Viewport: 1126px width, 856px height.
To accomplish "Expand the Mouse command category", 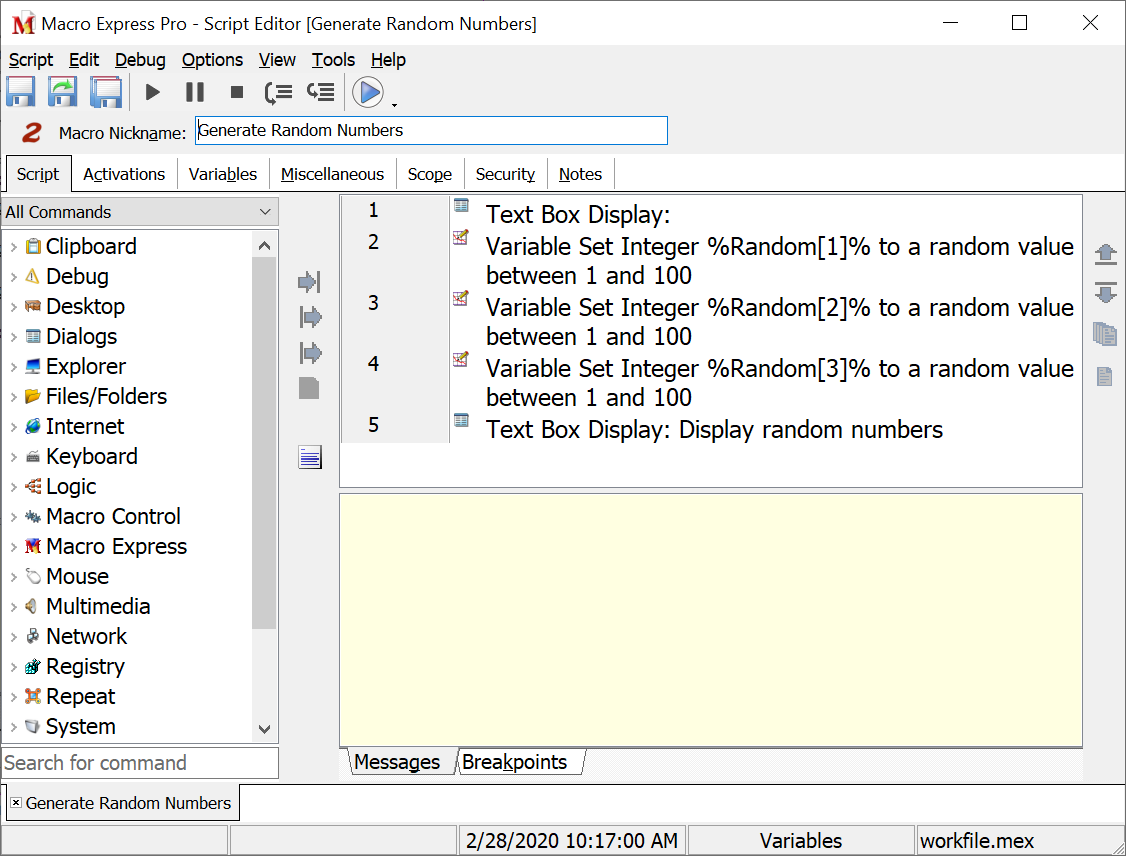I will coord(14,577).
